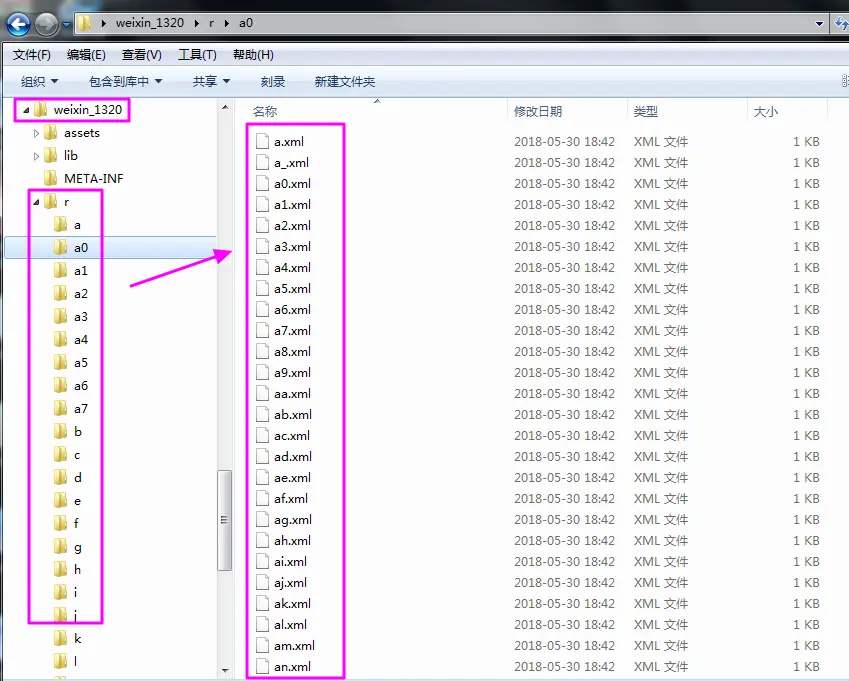Screen dimensions: 849x681
Task: Select folder k icon in tree
Action: point(61,639)
